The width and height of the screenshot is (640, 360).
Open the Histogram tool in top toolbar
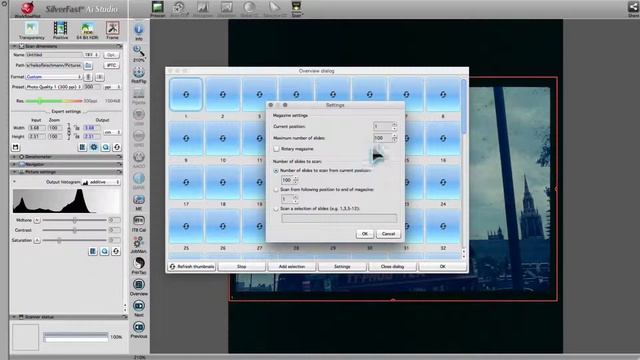point(203,8)
